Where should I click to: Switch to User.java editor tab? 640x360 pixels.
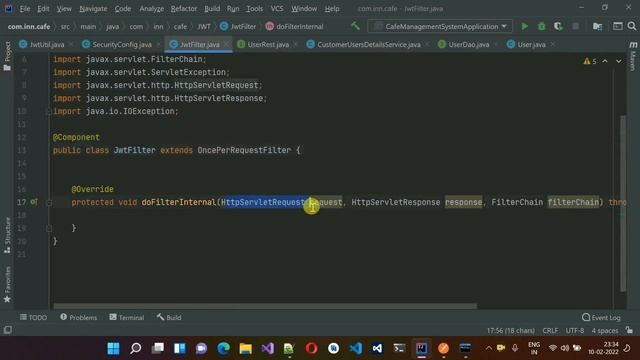coord(531,44)
